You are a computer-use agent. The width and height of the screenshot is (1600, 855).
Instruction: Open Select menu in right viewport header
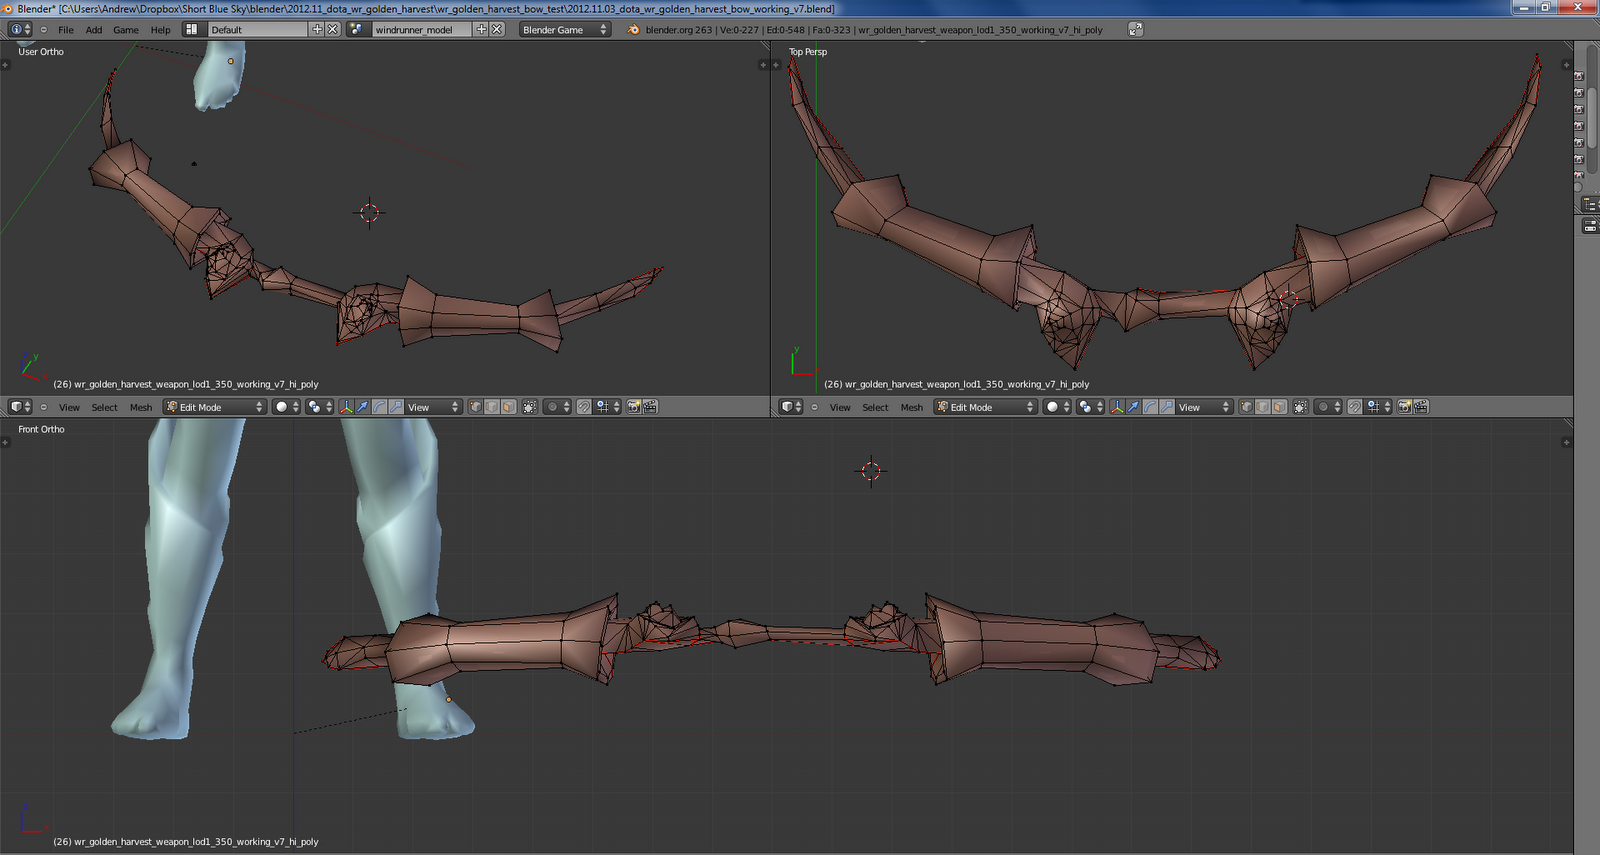(x=875, y=407)
